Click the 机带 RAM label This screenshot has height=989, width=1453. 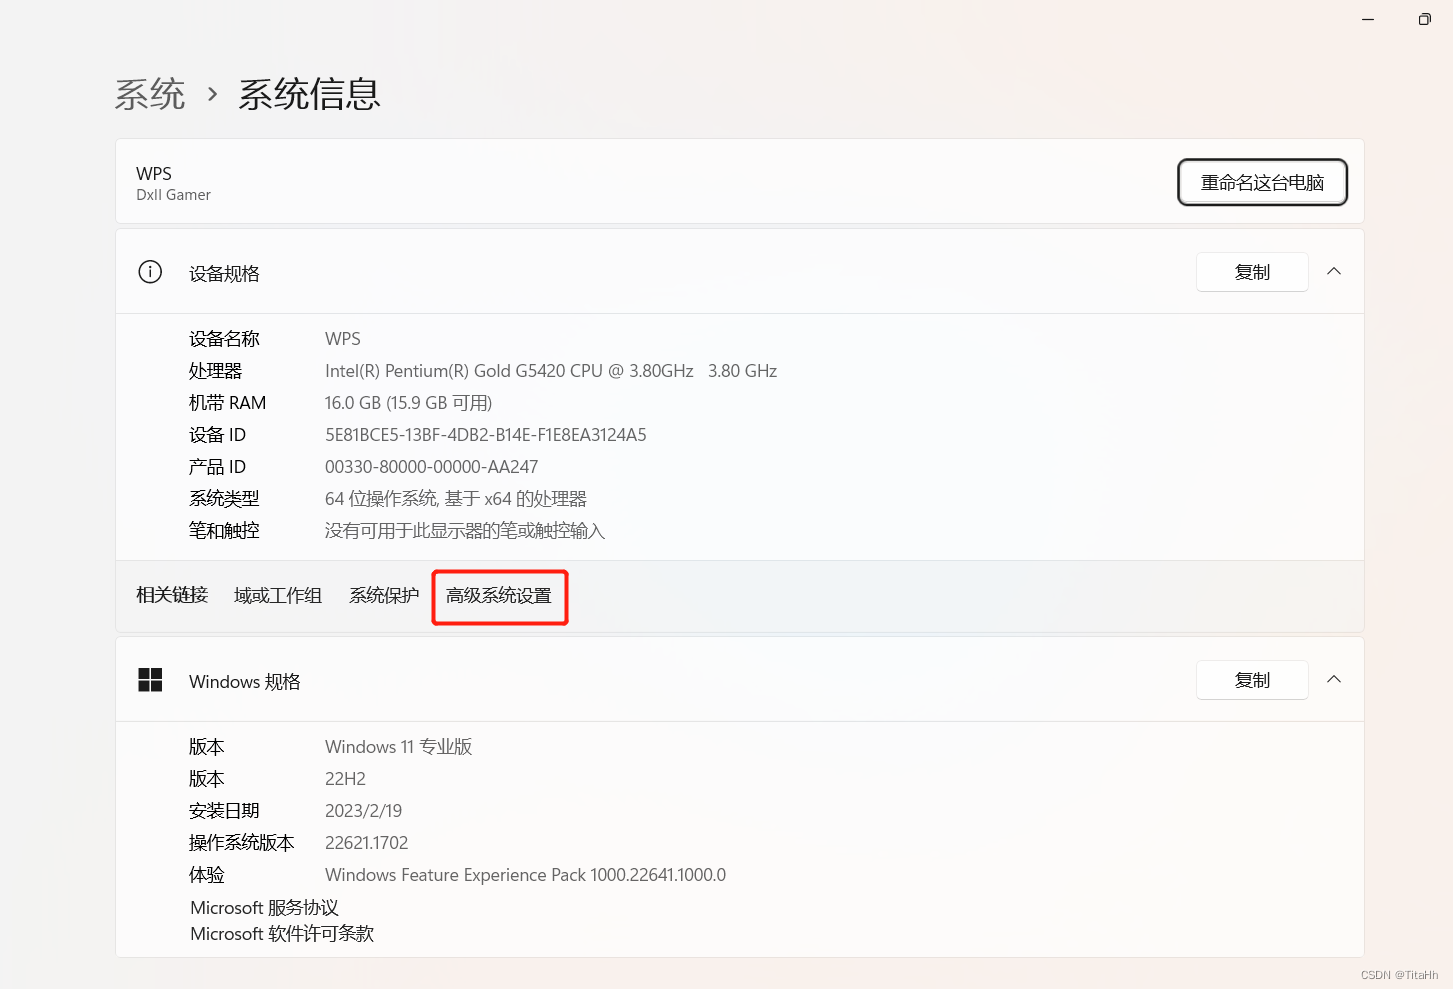tap(228, 403)
